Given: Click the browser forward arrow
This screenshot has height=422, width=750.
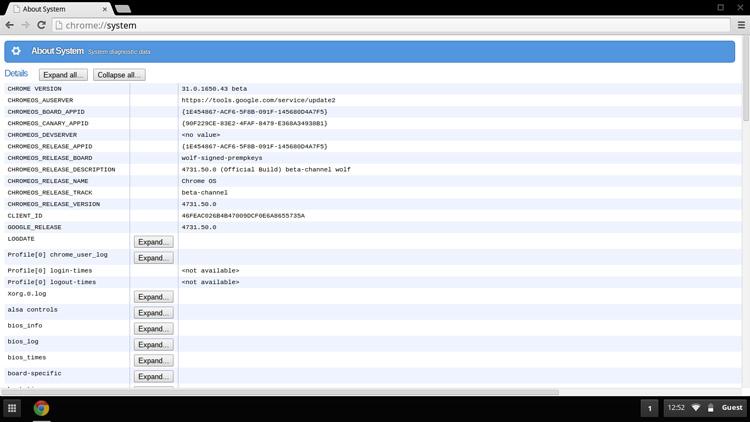Looking at the screenshot, I should (x=25, y=25).
